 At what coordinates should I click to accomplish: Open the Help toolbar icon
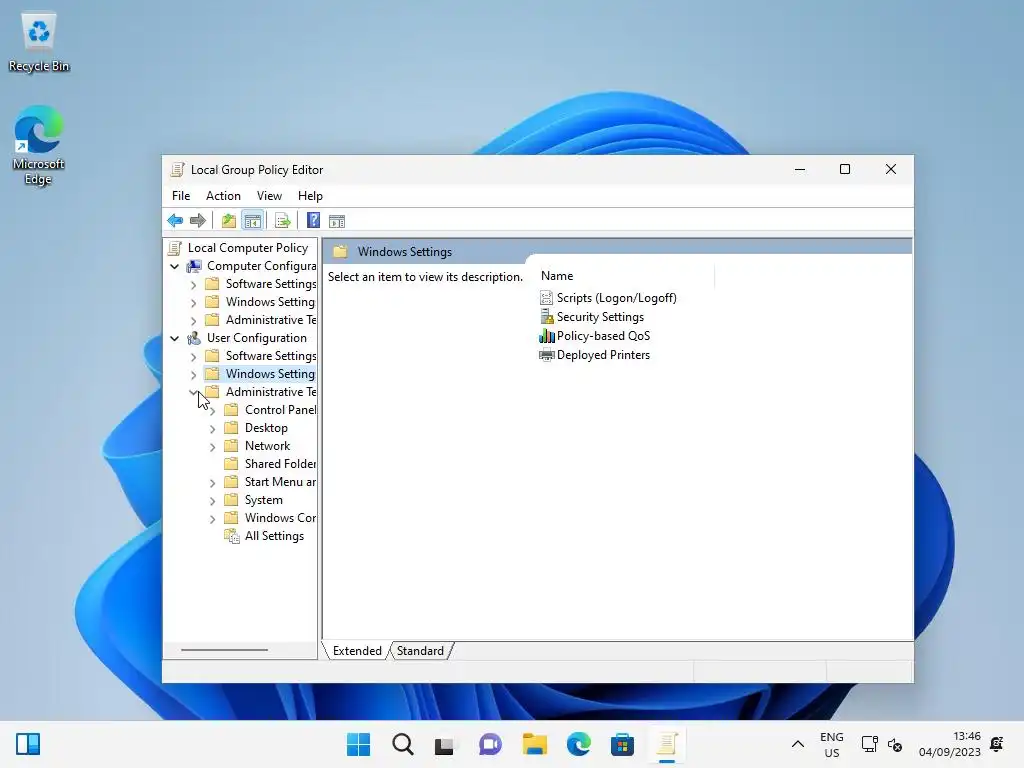click(x=313, y=221)
